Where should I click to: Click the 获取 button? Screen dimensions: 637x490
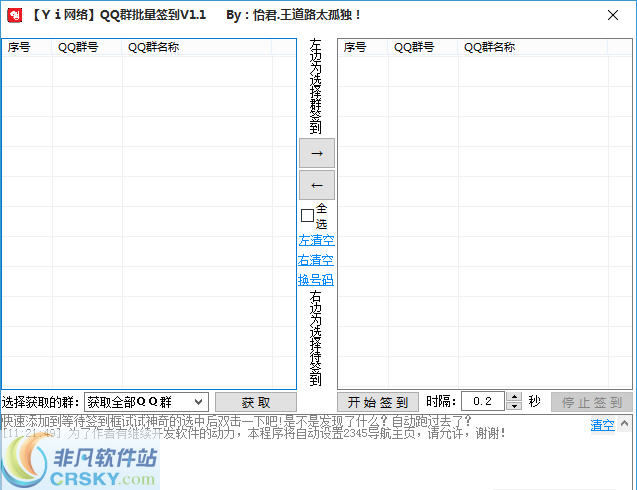[256, 402]
